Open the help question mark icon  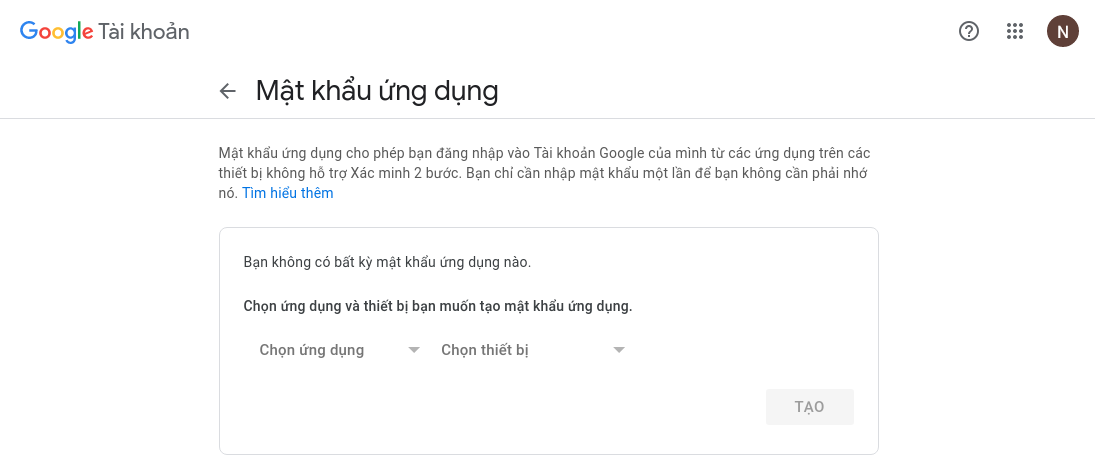point(968,31)
